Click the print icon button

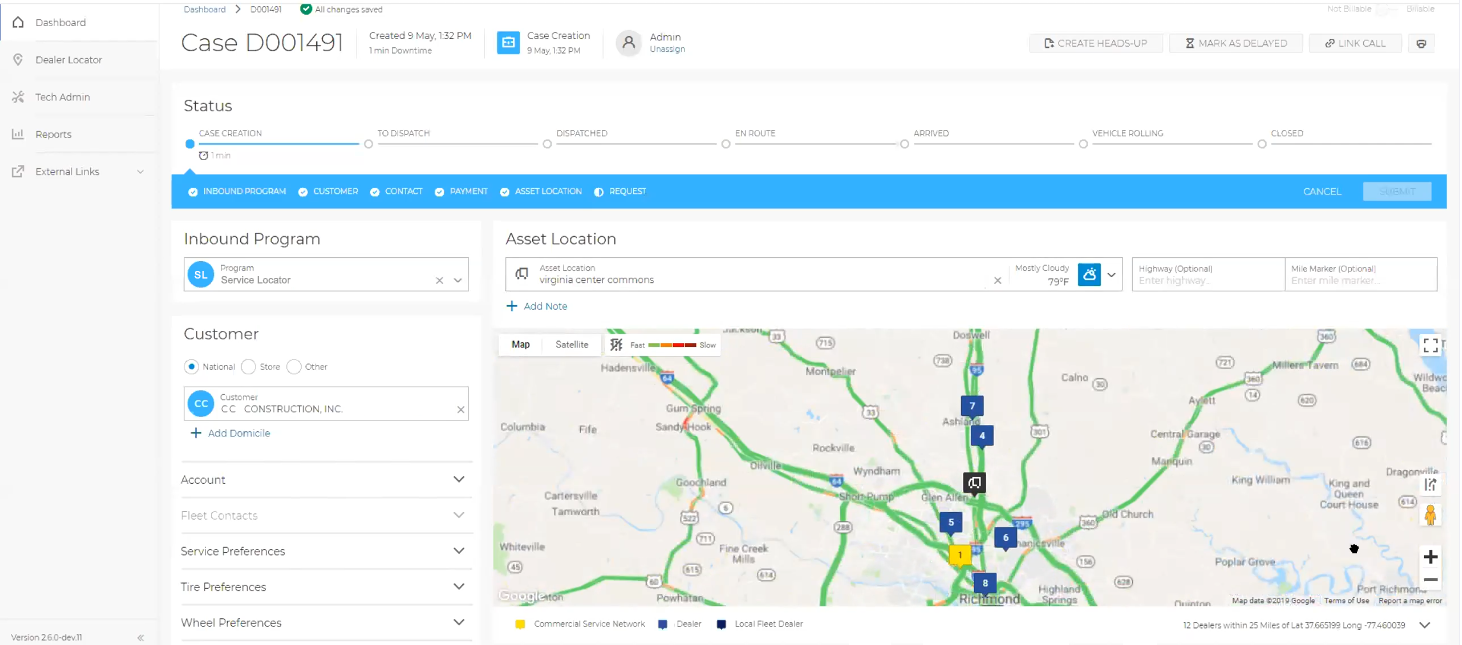[1421, 44]
